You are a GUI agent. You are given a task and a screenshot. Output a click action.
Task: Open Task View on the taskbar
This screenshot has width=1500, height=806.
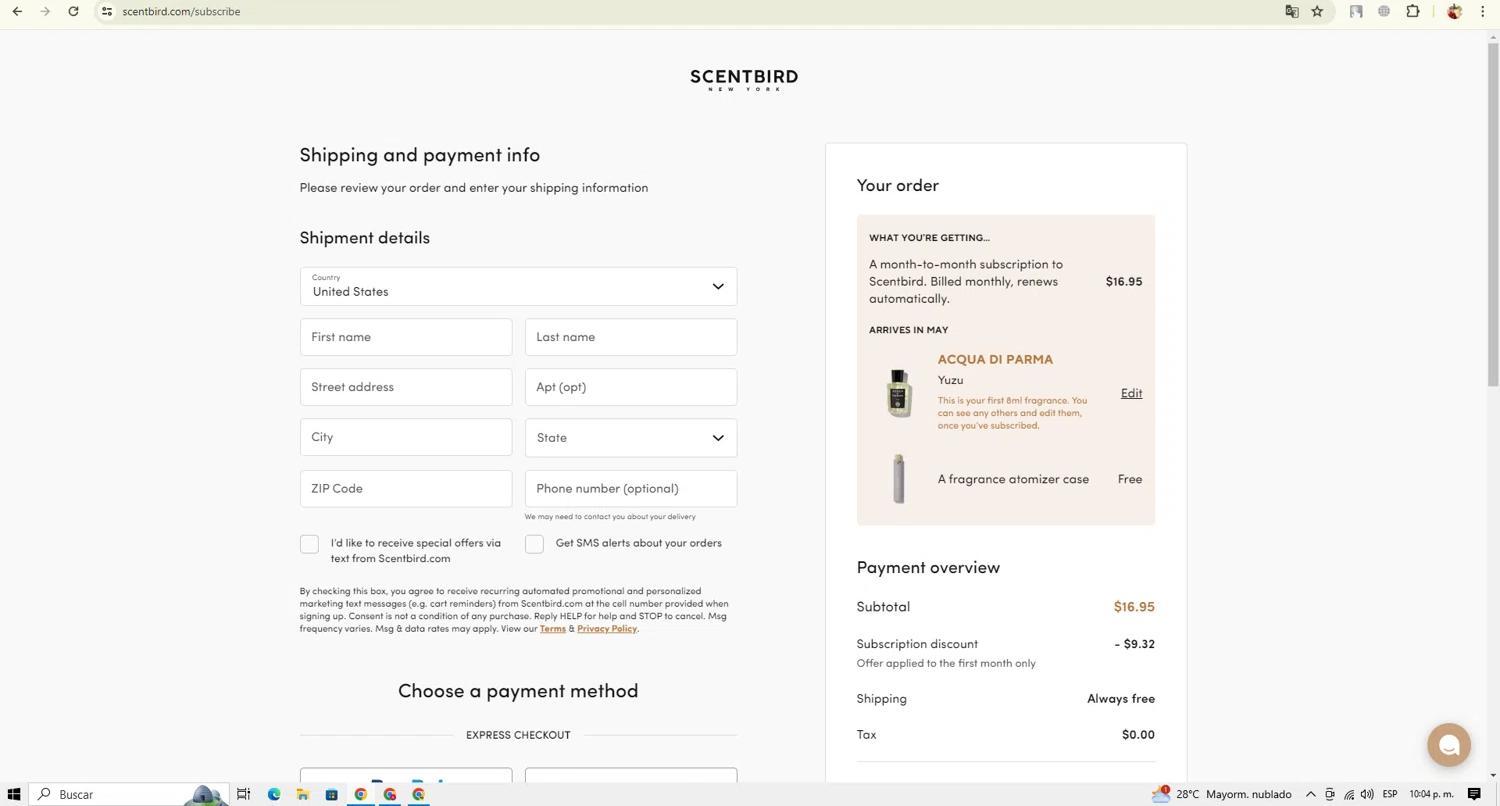243,794
